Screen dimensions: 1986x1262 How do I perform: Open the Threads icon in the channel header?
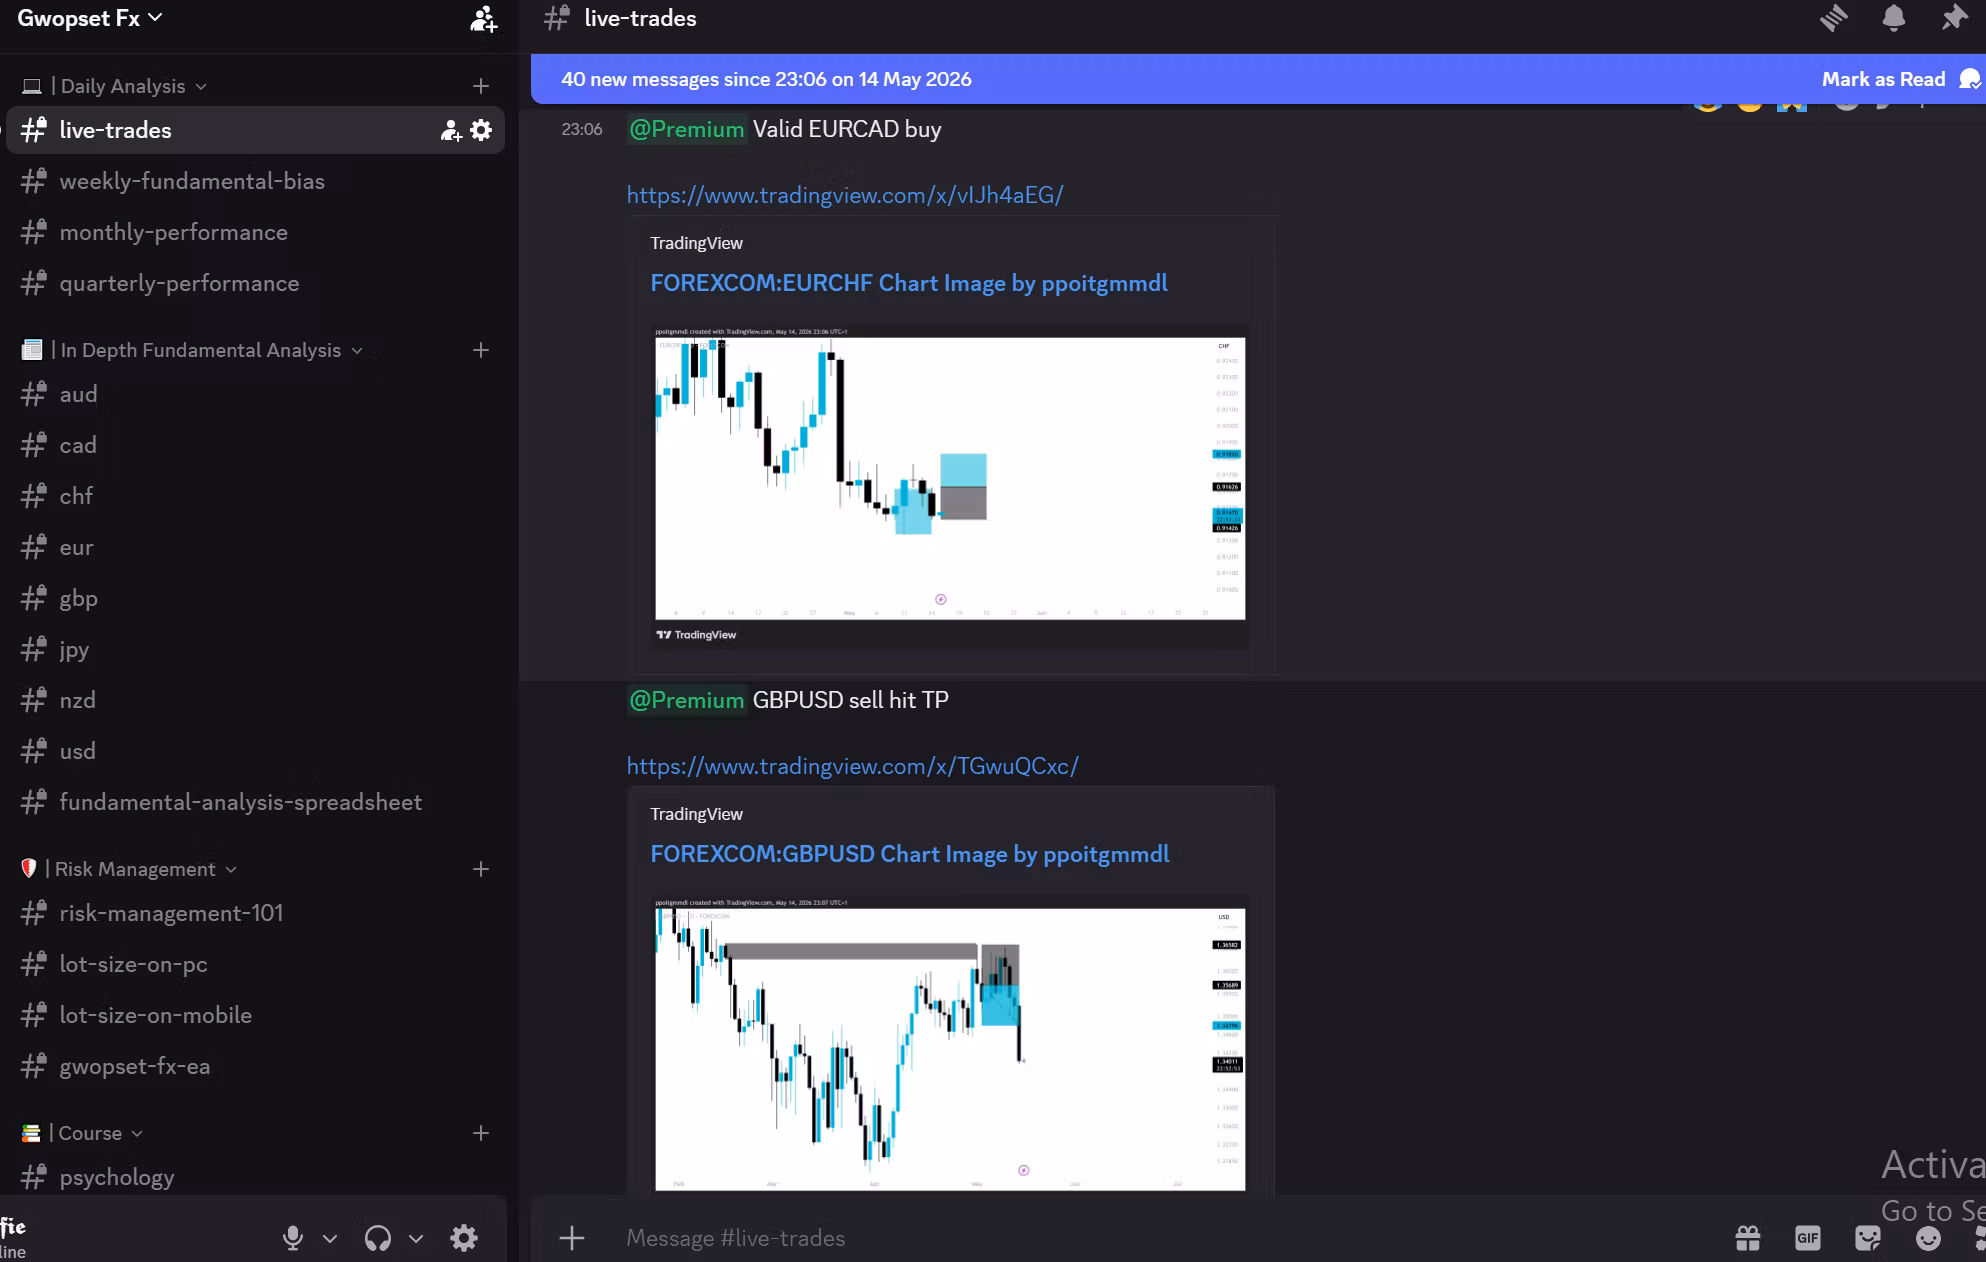tap(1833, 18)
